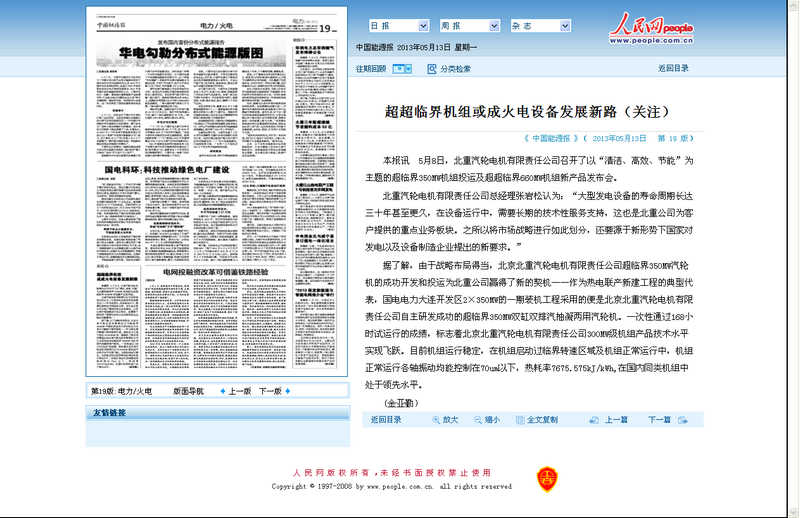
Task: Click the 放大 magnifier icon
Action: pyautogui.click(x=436, y=420)
